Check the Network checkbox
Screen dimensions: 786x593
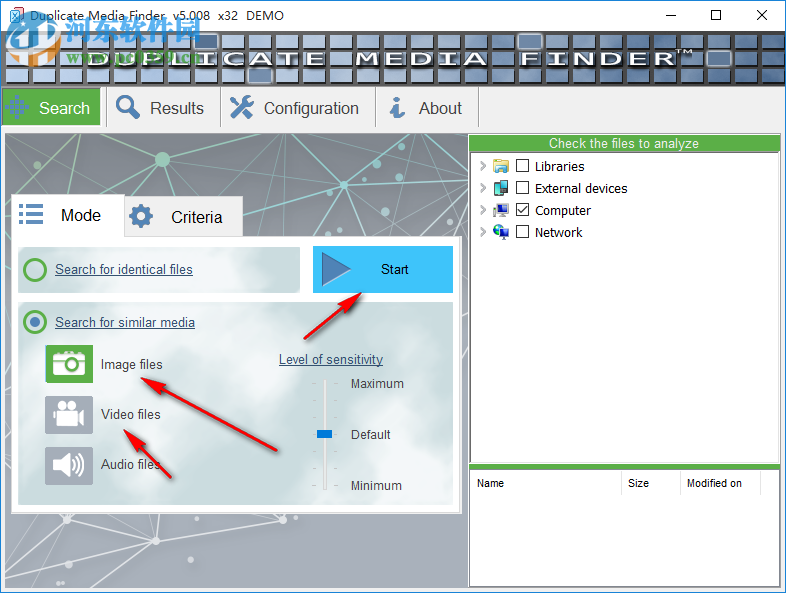tap(522, 232)
